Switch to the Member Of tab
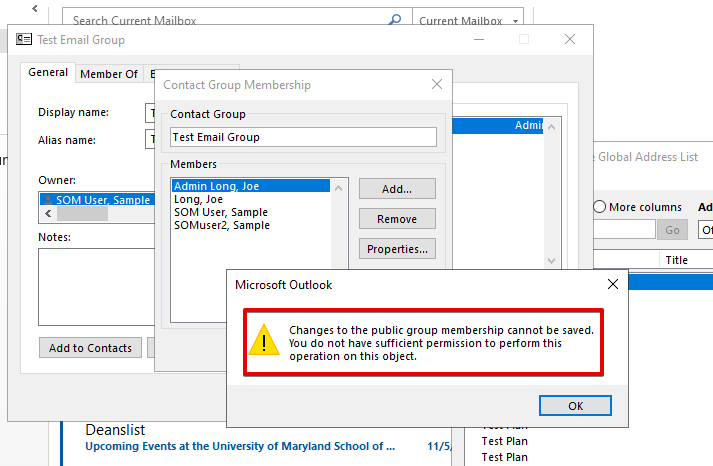The image size is (713, 466). tap(109, 74)
